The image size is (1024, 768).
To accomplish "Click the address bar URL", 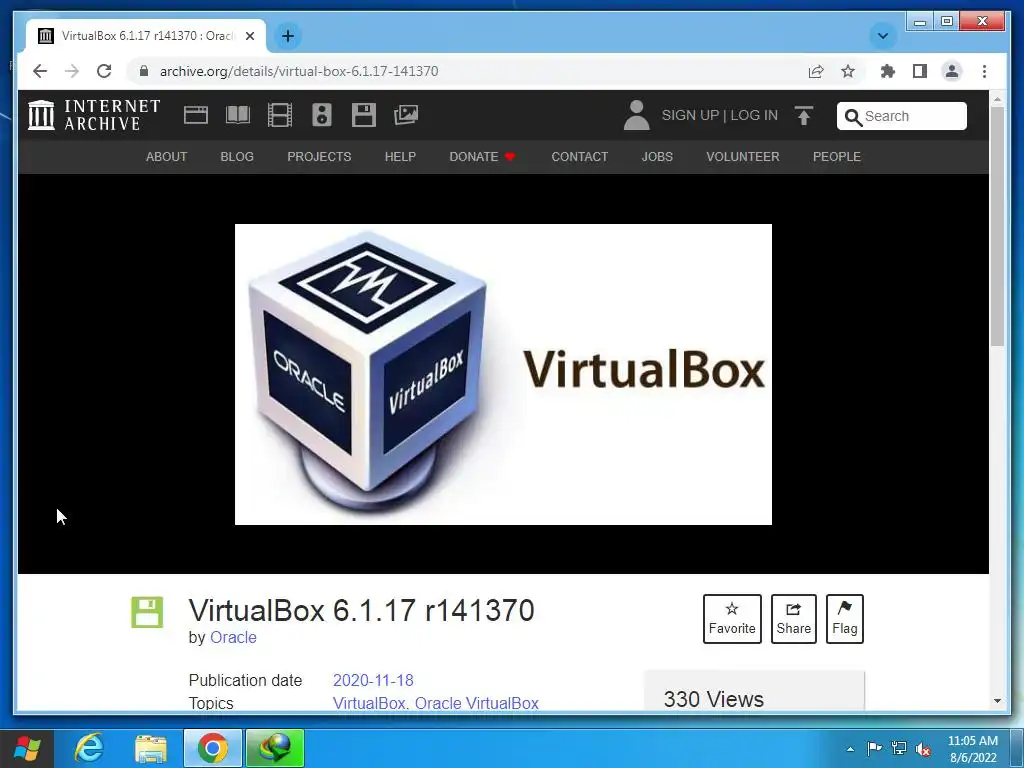I will pos(299,71).
